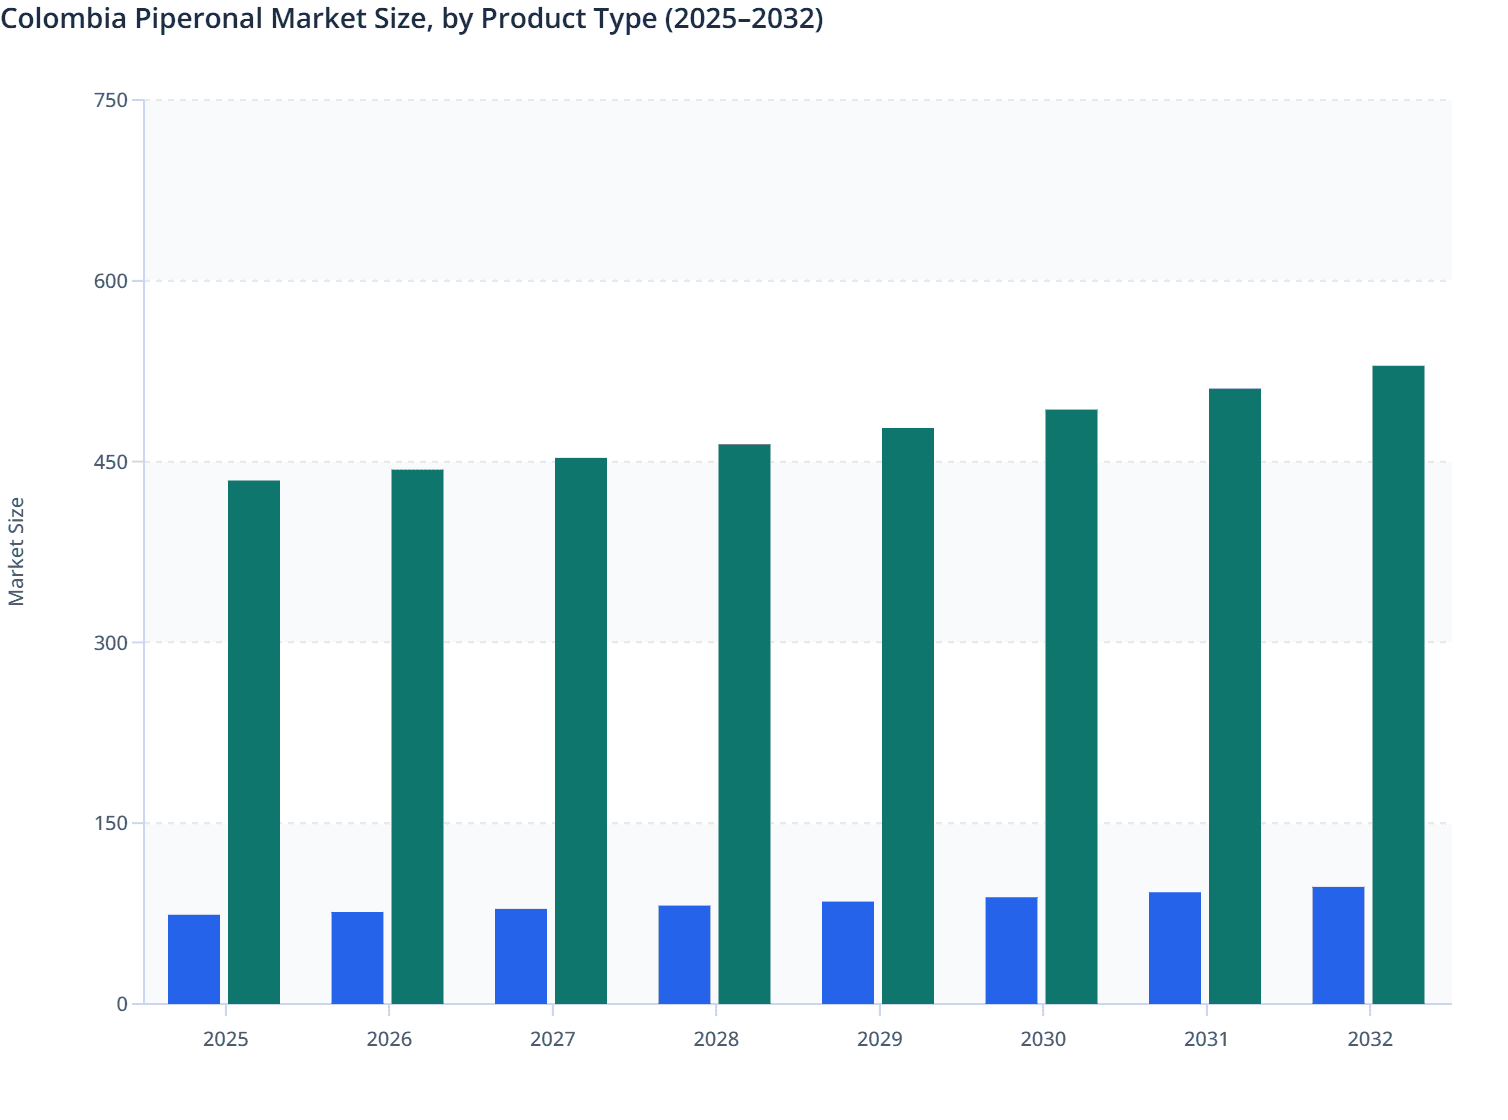Select the teal bar for 2025
Screen dimensions: 1508x1120
pos(255,740)
